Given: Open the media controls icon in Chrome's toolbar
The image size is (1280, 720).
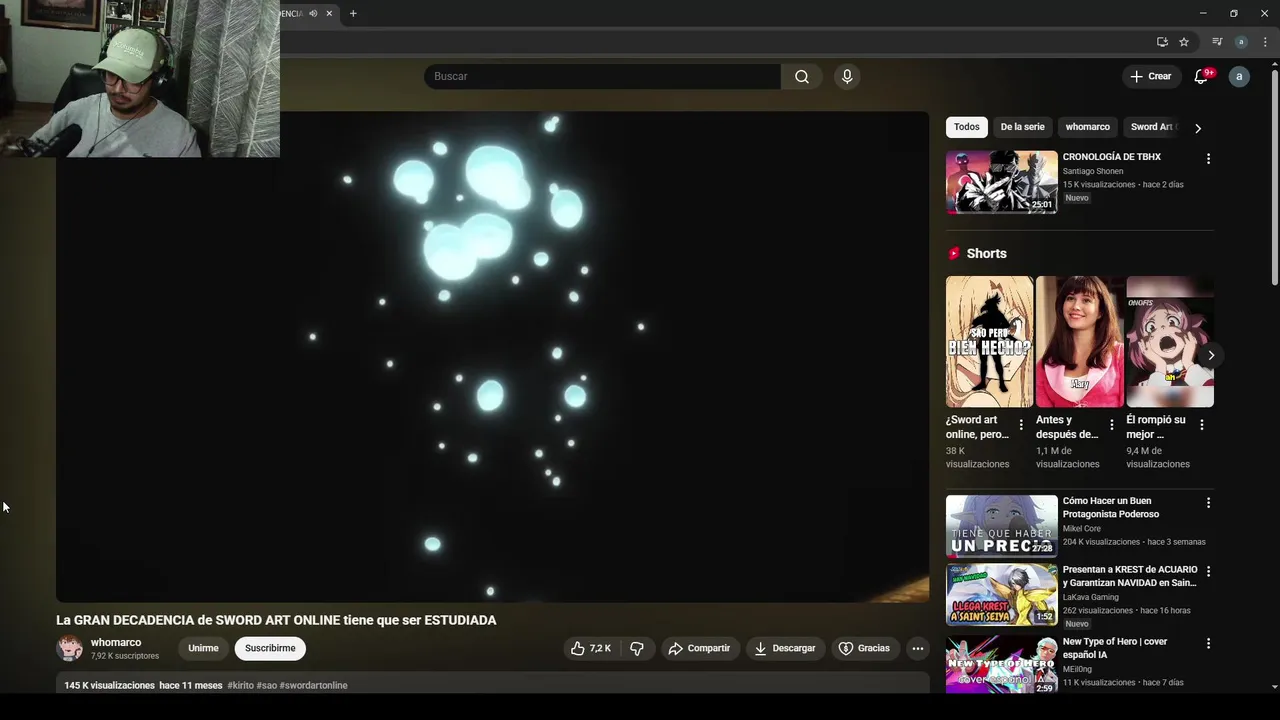Looking at the screenshot, I should tap(1217, 42).
